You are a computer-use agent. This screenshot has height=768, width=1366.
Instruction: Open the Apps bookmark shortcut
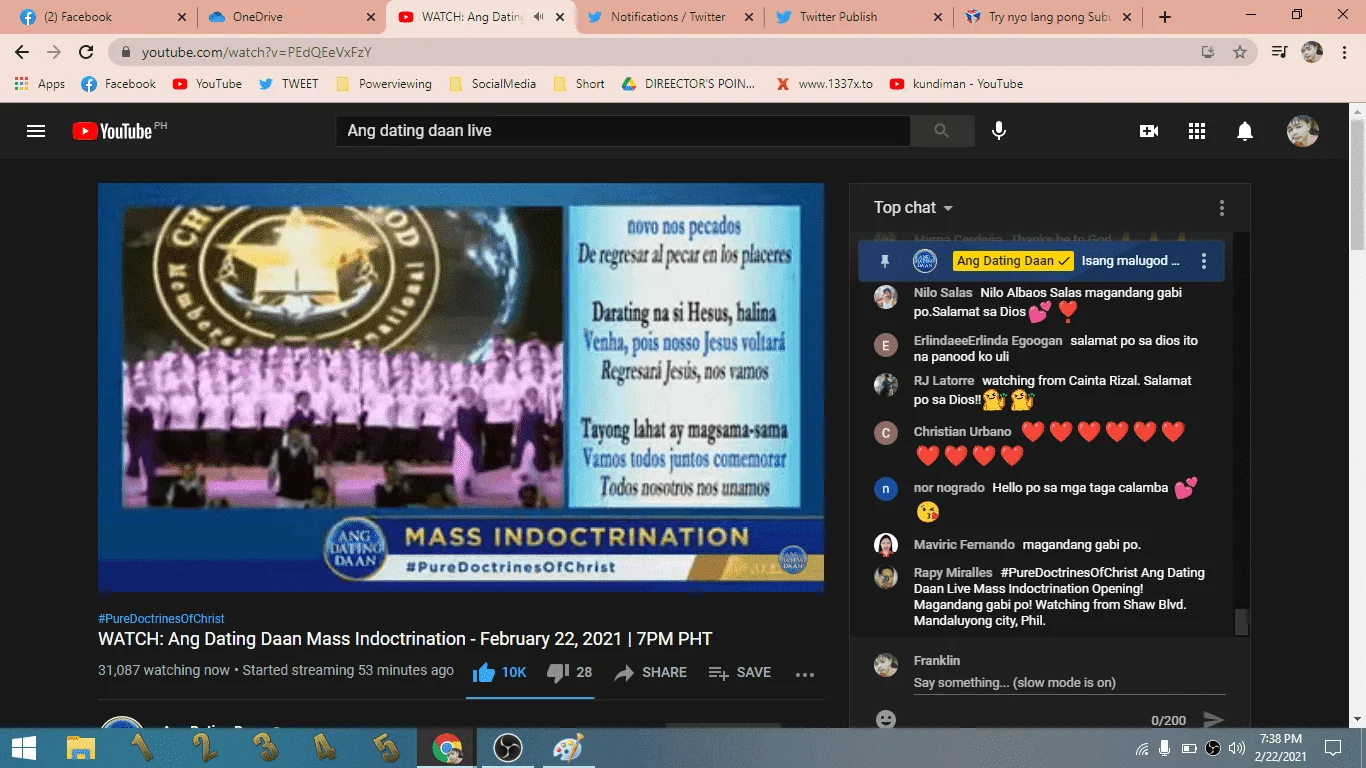click(x=40, y=84)
